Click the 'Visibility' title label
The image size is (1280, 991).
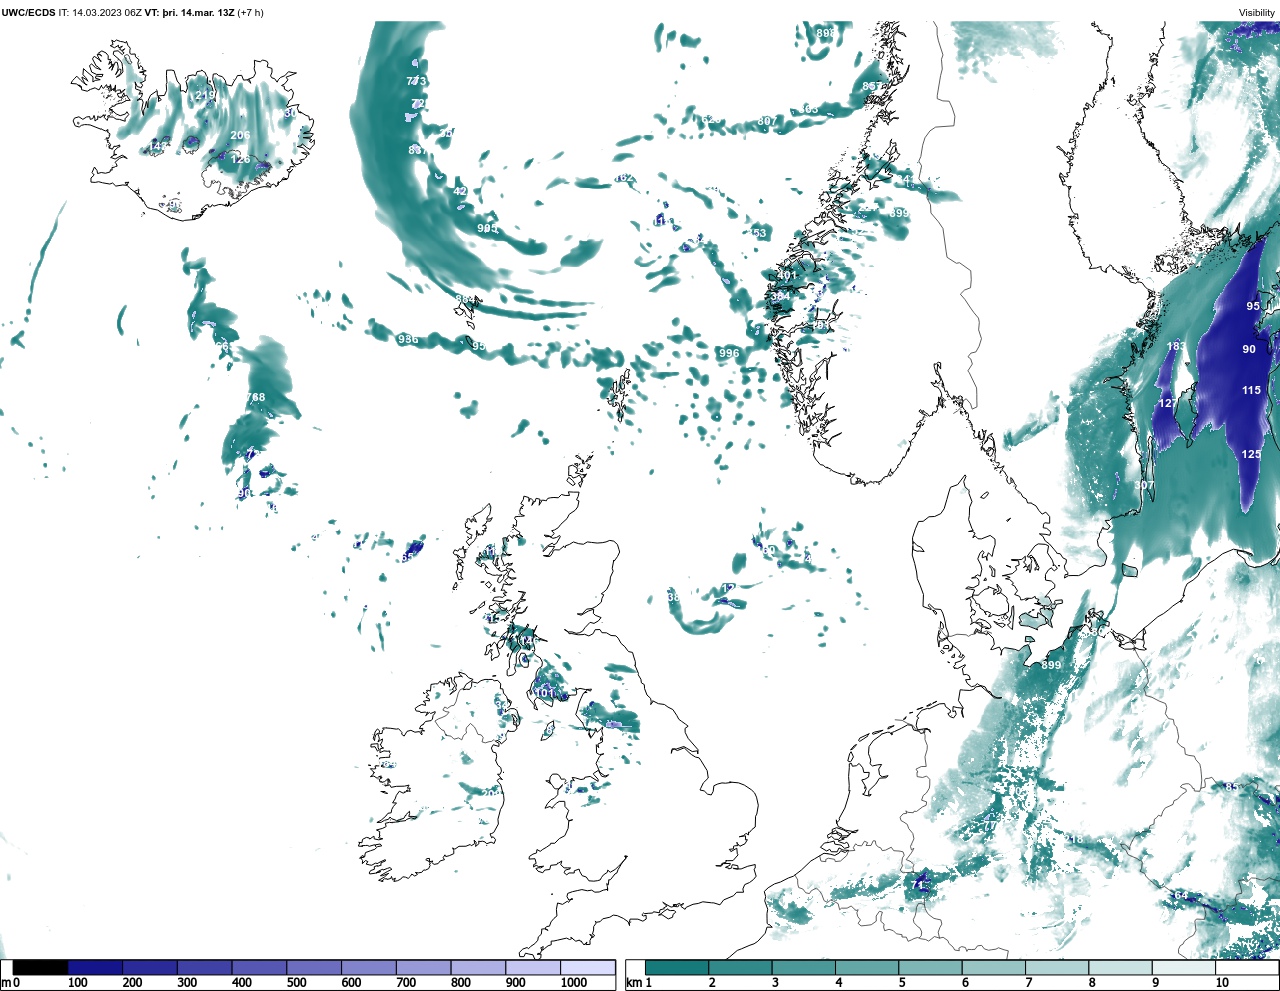click(x=1257, y=13)
